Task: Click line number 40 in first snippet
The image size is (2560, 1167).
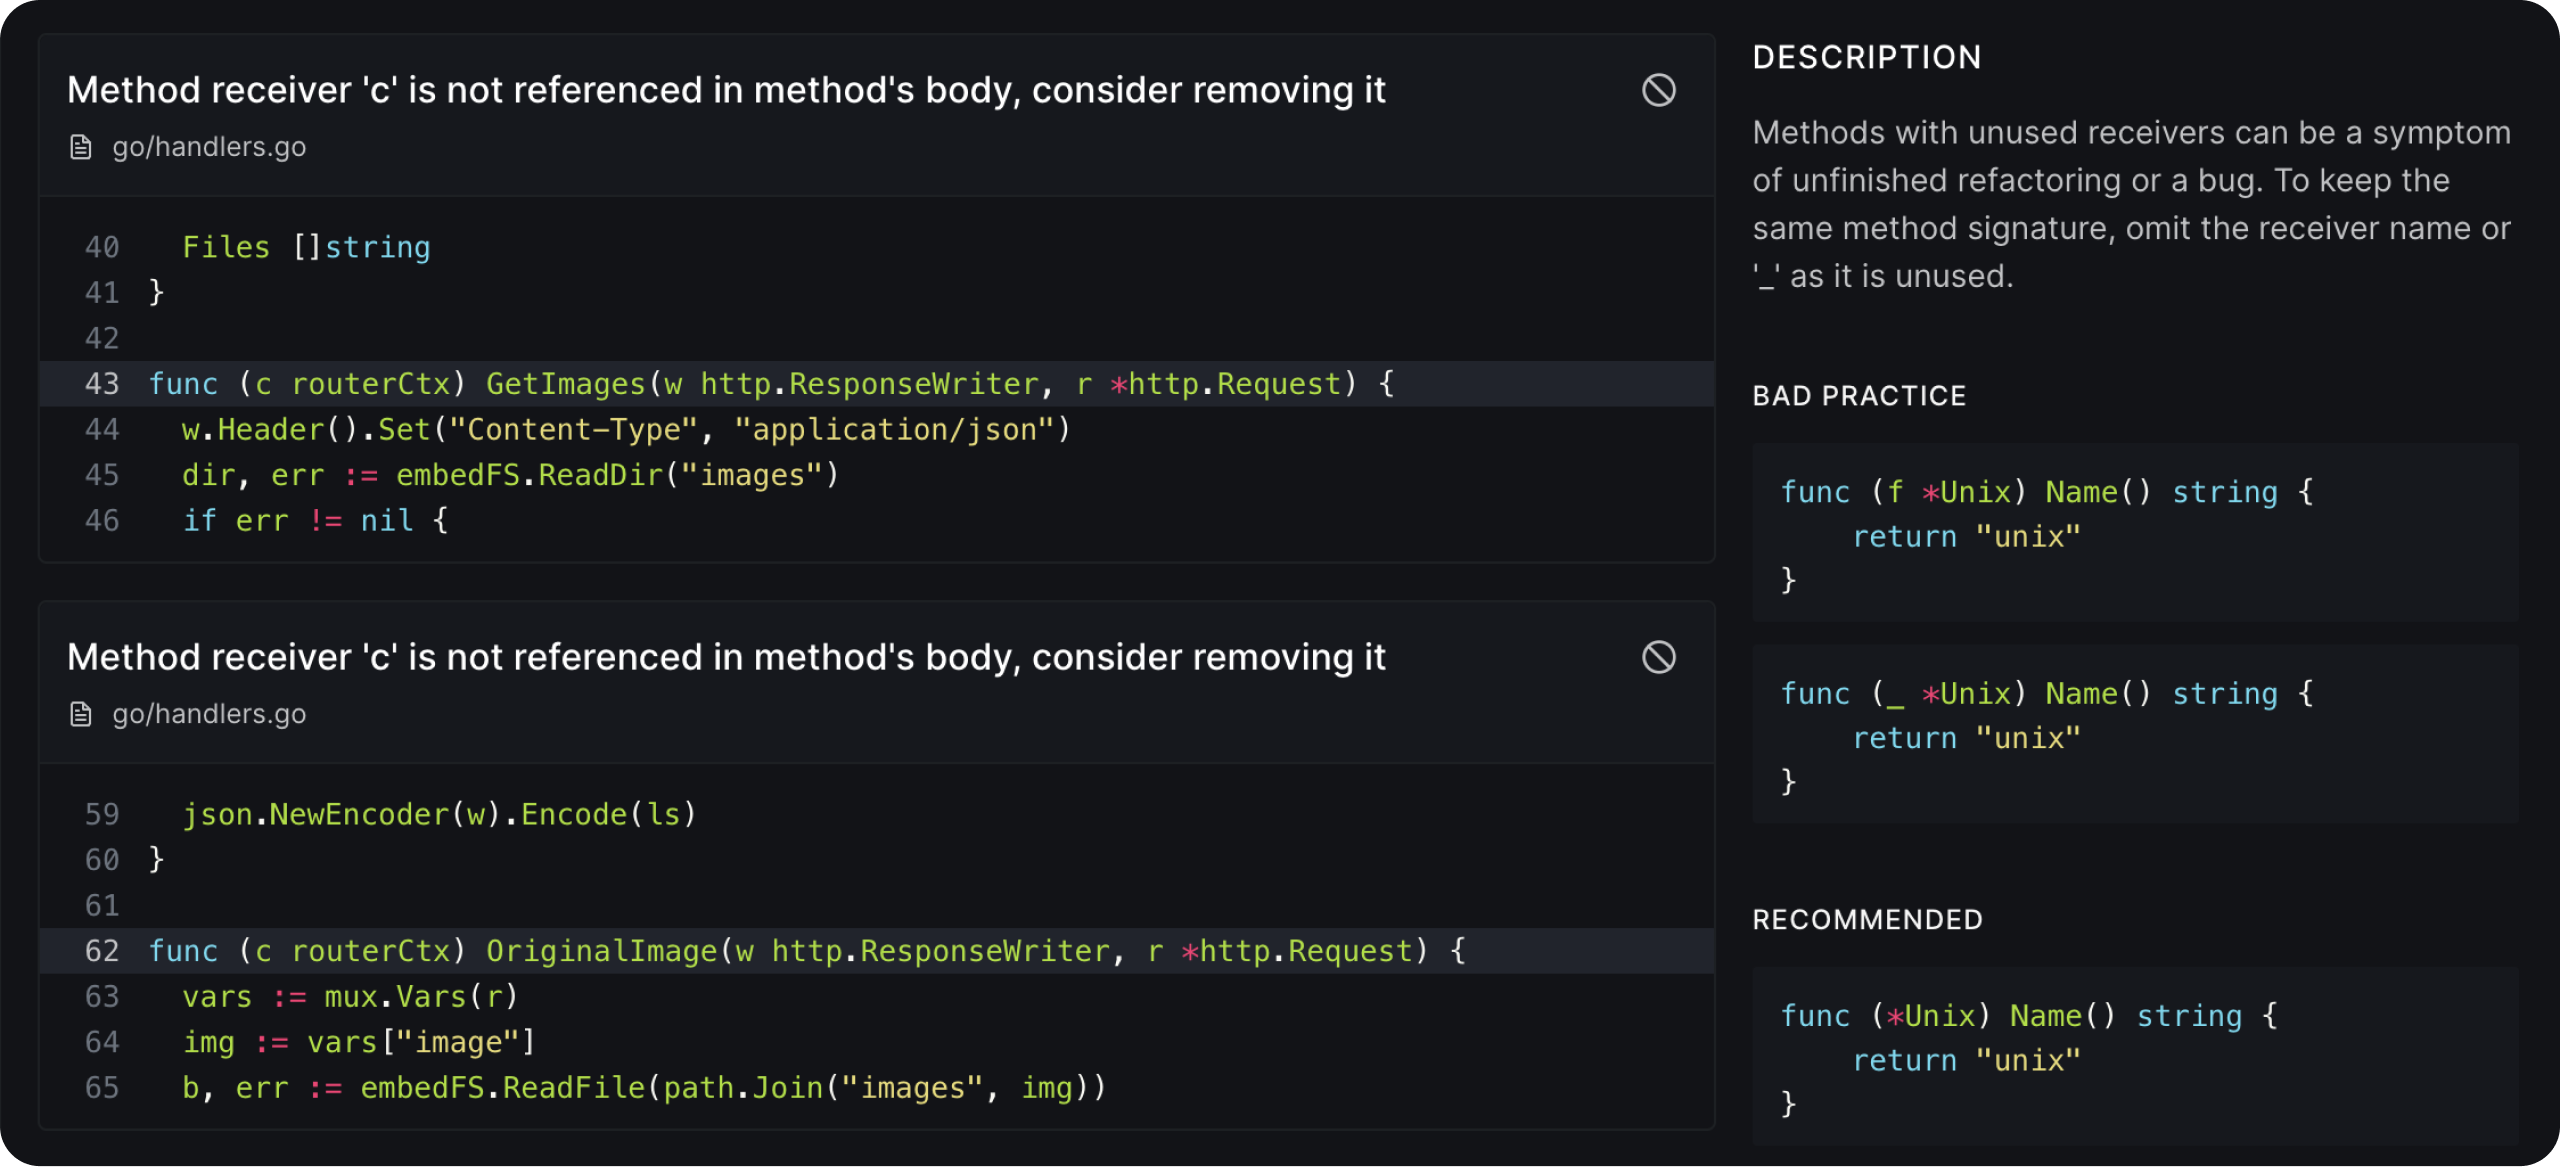Action: pos(102,247)
